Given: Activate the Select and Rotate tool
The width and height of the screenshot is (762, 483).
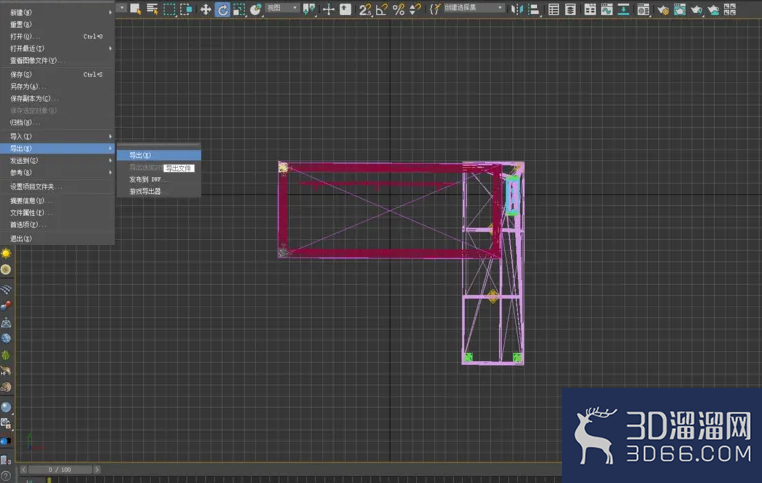Looking at the screenshot, I should (x=223, y=9).
